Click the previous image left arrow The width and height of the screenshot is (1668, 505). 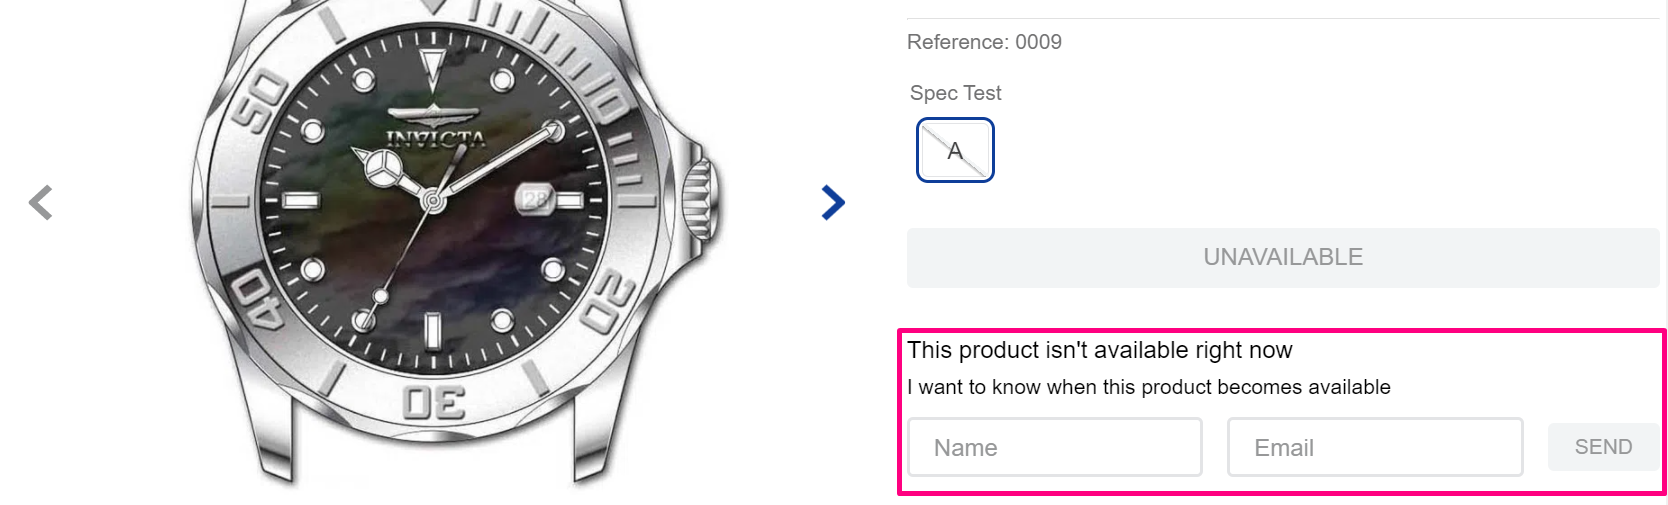tap(41, 203)
